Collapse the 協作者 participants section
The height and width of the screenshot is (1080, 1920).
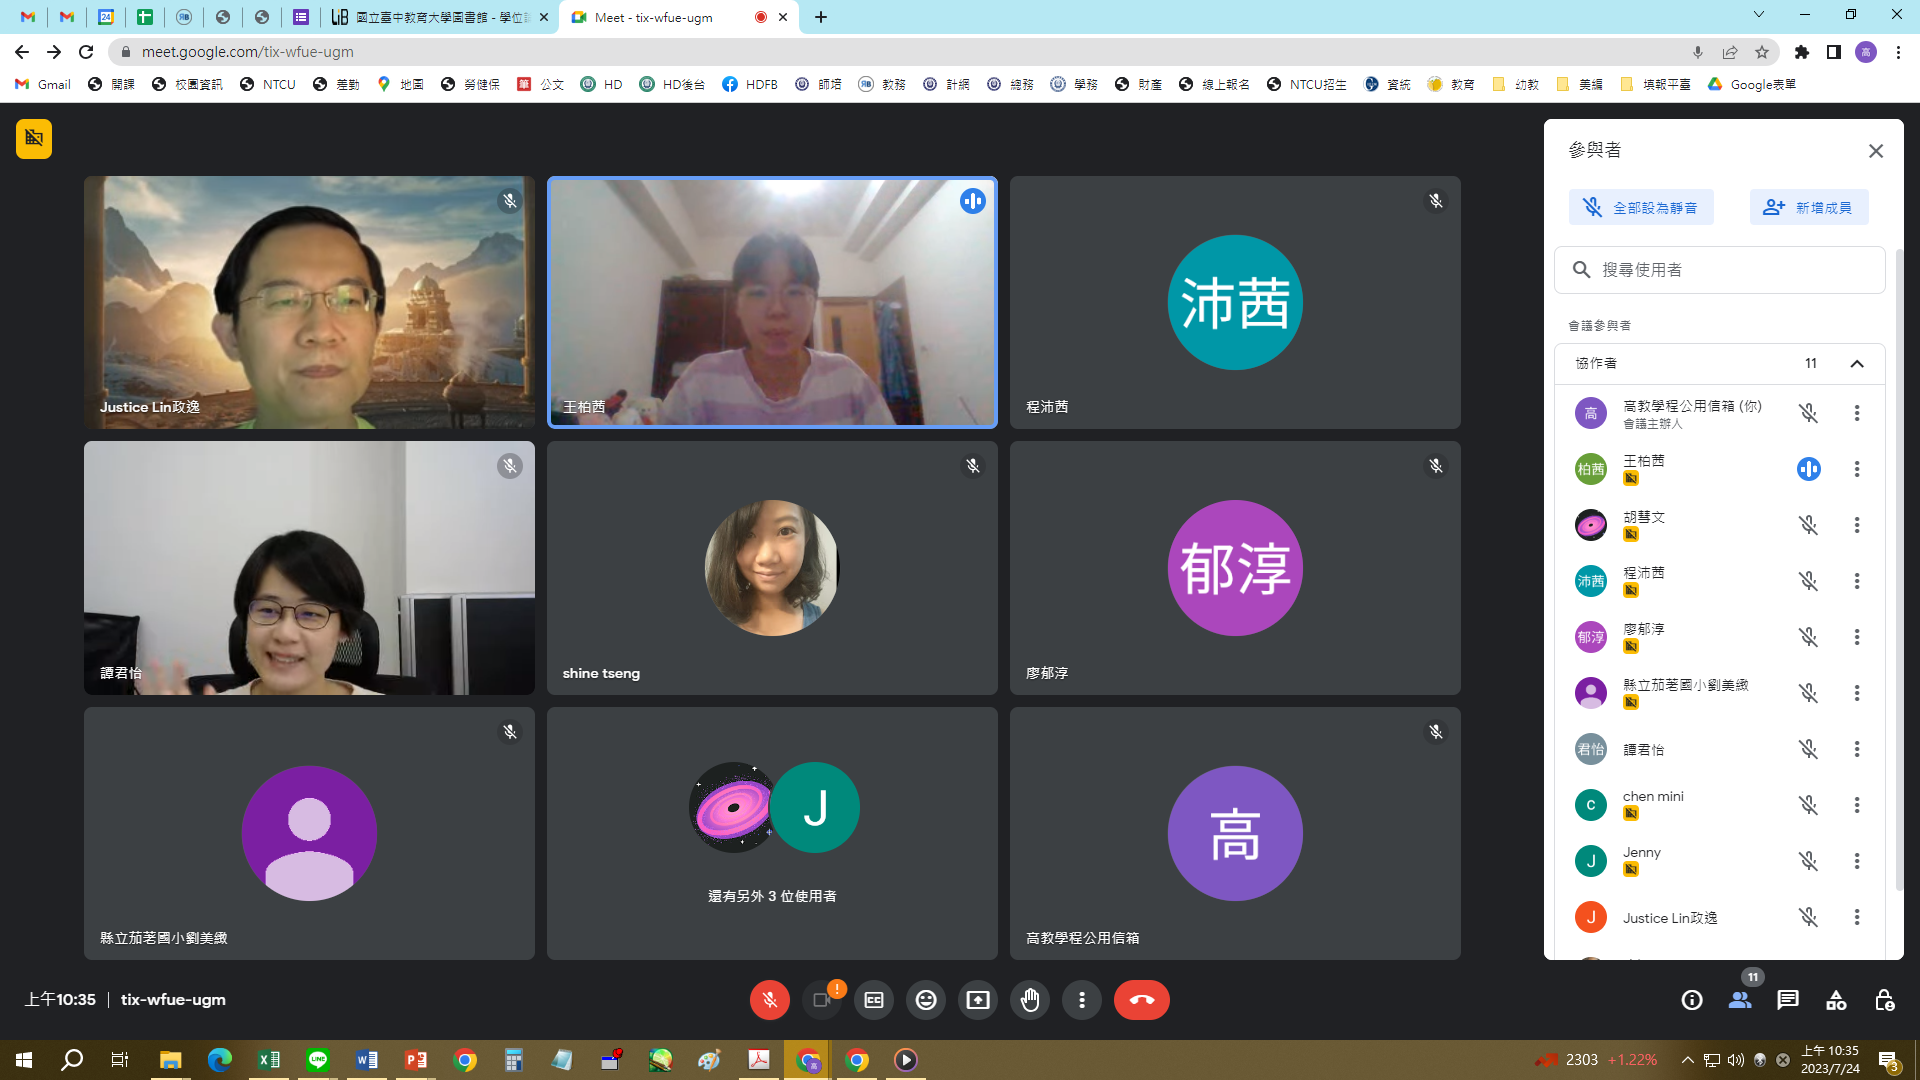1857,364
